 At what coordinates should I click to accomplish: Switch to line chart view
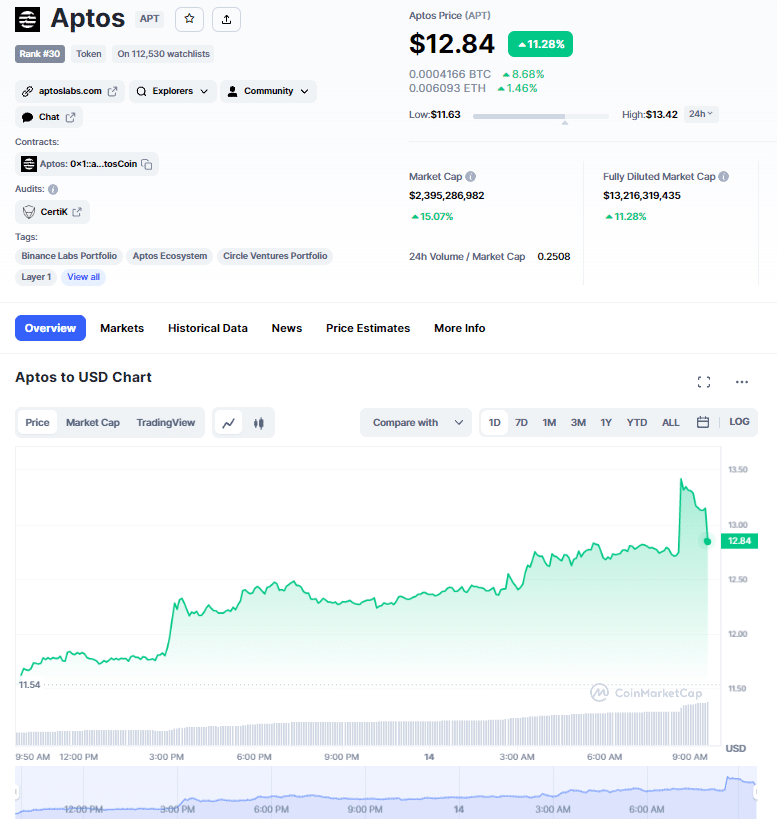229,422
